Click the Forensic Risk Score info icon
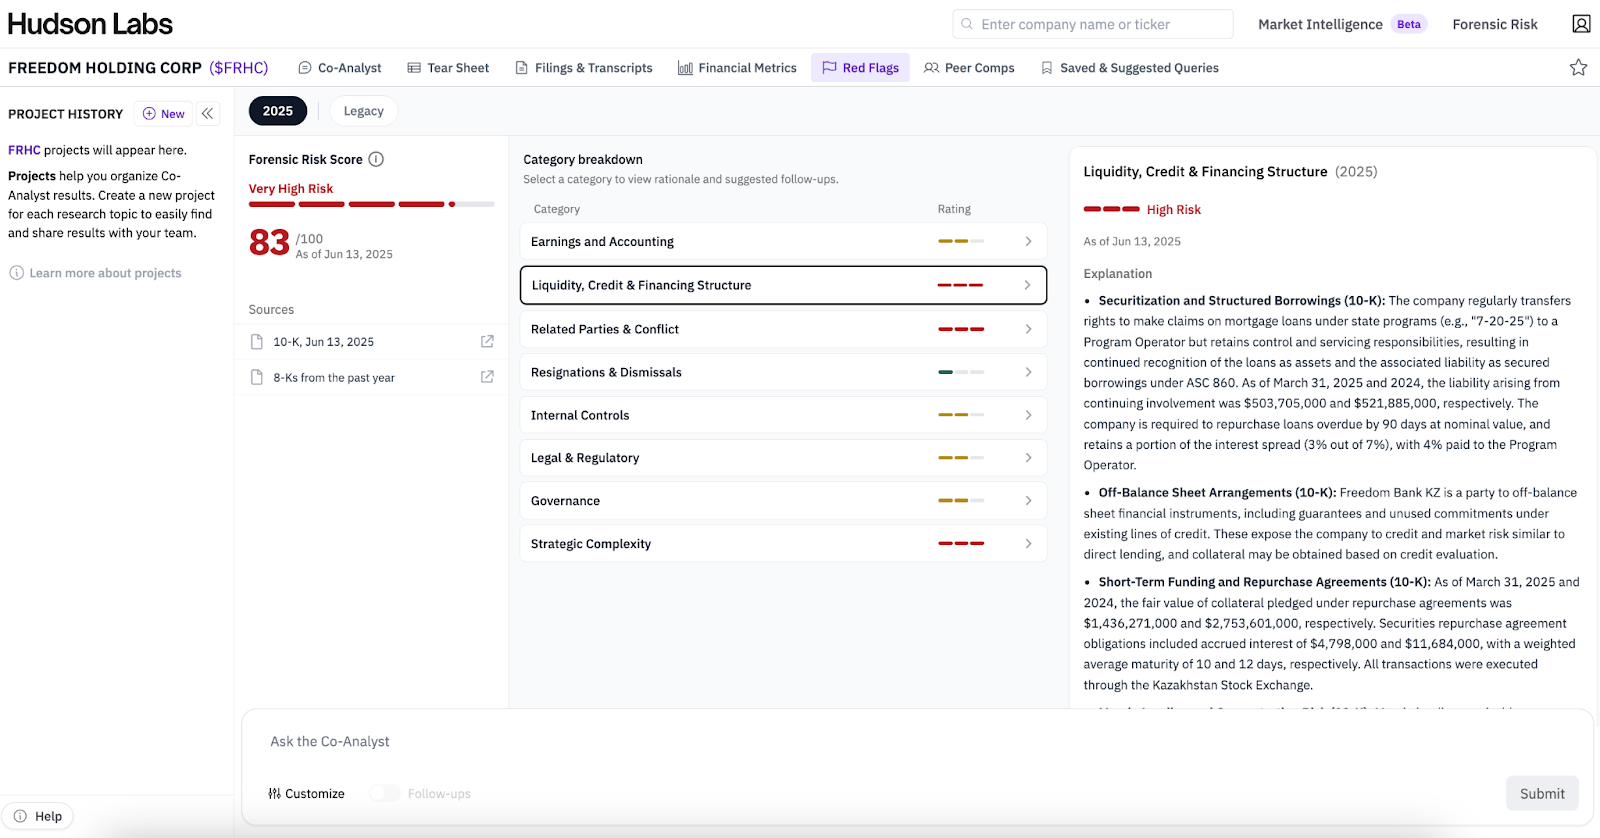 [376, 159]
